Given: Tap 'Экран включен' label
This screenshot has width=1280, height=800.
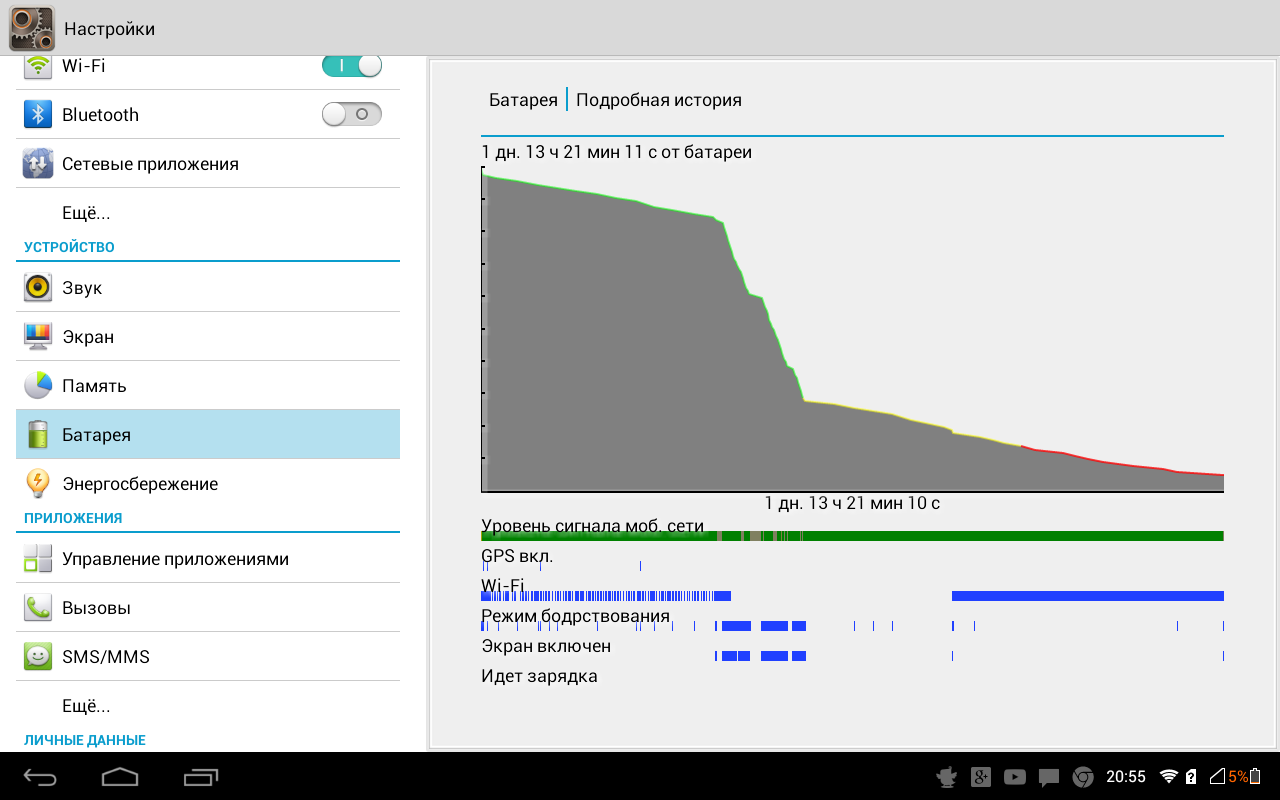Looking at the screenshot, I should click(546, 646).
